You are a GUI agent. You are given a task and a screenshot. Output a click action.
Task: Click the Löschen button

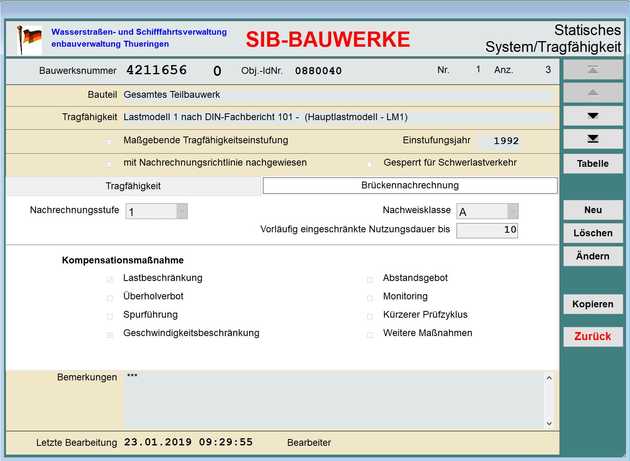593,233
